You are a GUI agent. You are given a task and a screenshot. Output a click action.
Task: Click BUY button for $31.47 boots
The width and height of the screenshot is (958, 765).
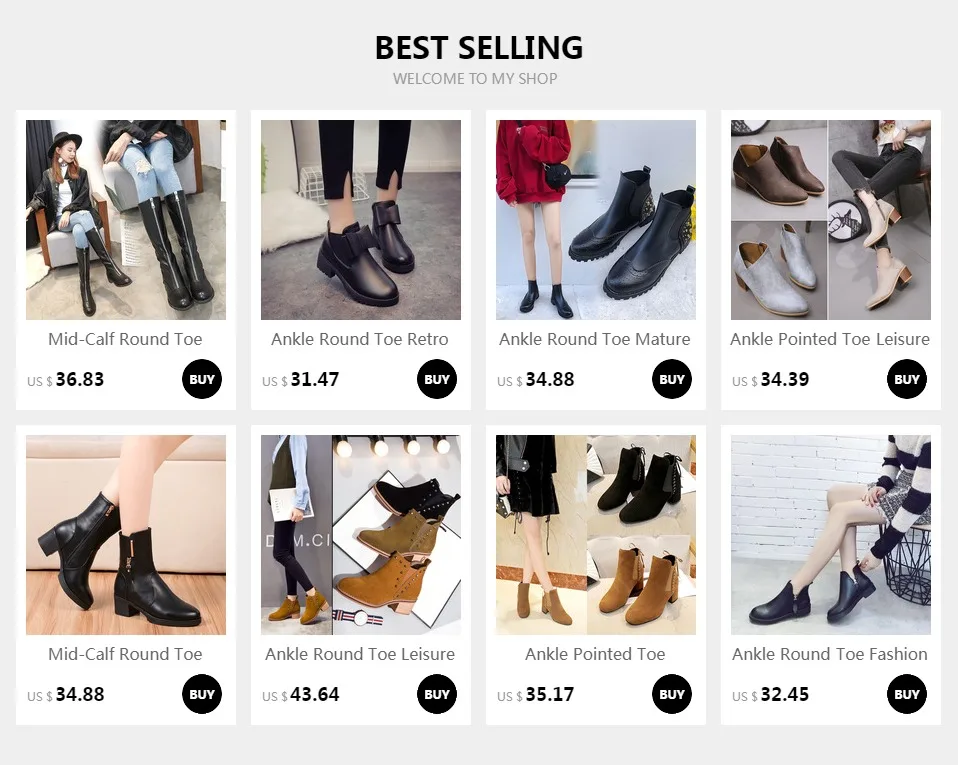(437, 379)
